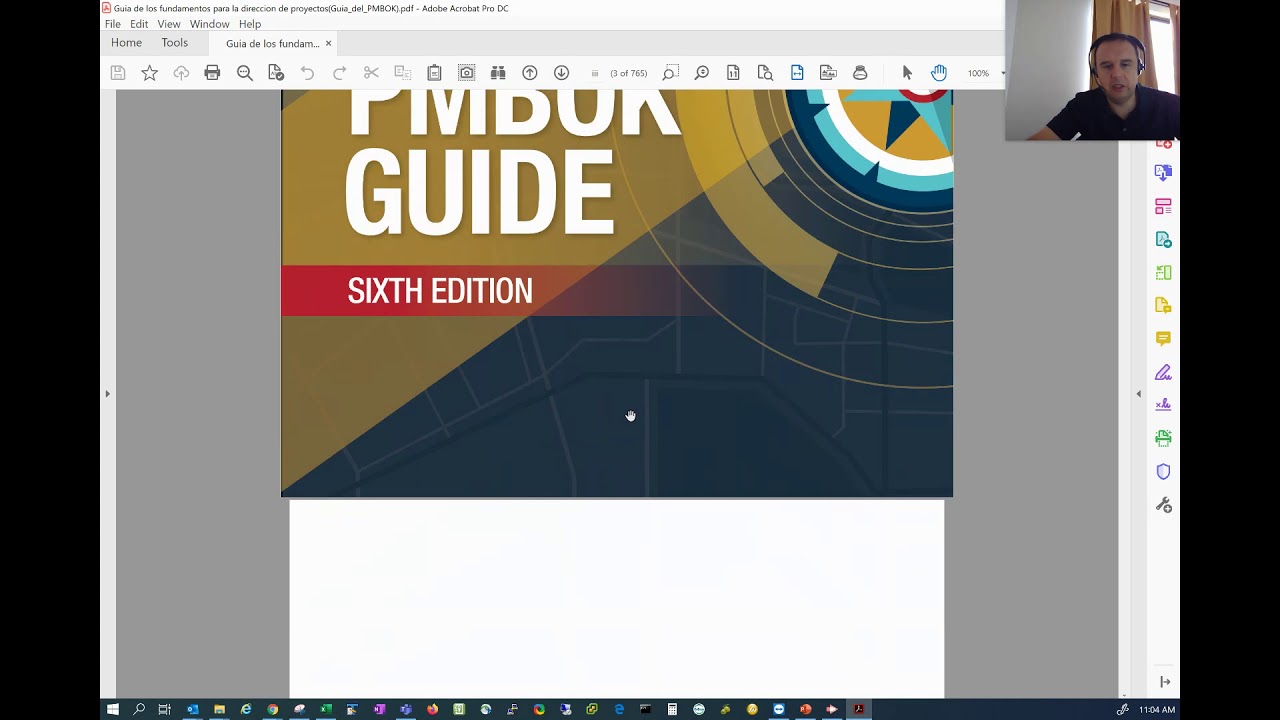Click the document-with-checkmark toolbar icon
The height and width of the screenshot is (720, 1280).
pos(276,73)
